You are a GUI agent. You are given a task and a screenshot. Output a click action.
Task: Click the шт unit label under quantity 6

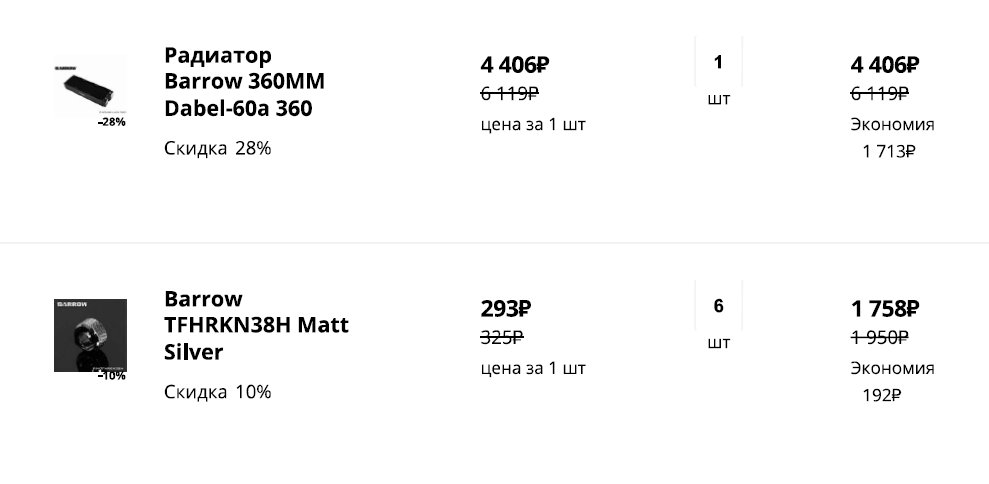[x=718, y=343]
